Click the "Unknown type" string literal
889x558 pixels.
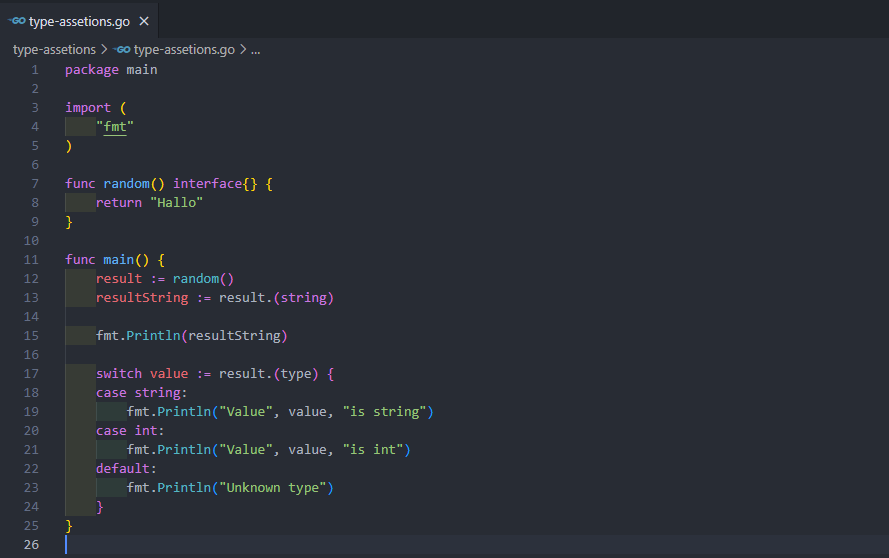point(273,488)
